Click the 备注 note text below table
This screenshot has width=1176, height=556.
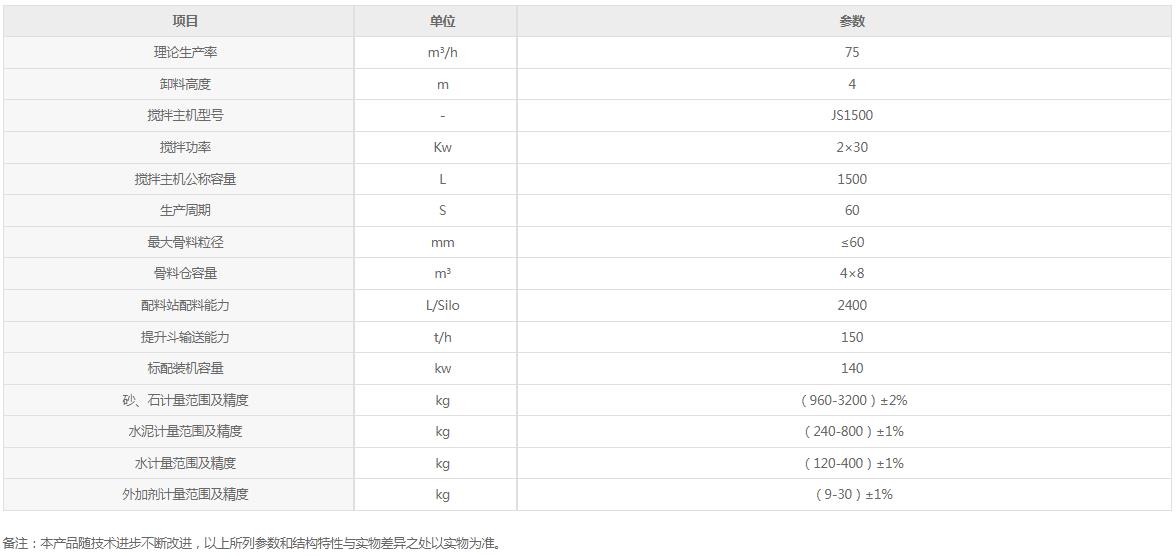point(251,542)
